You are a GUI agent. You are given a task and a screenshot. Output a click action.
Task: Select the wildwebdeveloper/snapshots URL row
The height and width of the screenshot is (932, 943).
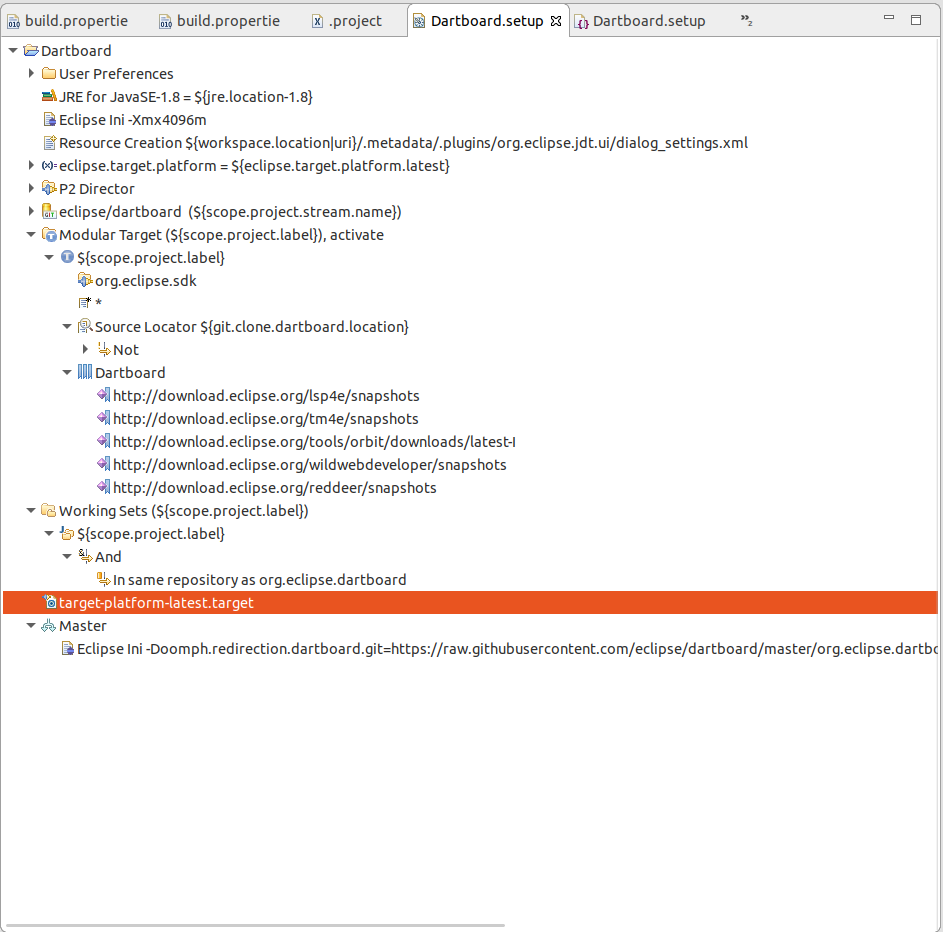point(310,465)
